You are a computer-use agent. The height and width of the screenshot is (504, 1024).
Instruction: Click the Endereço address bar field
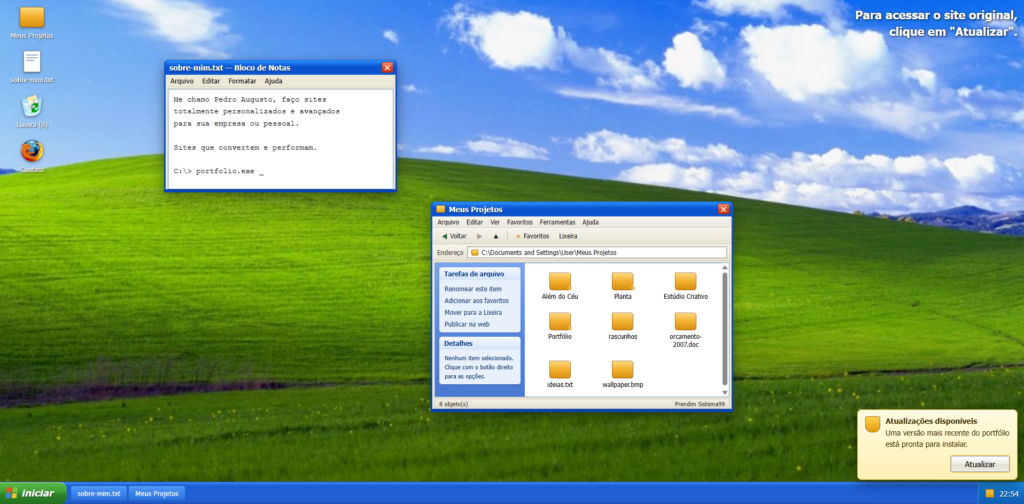coord(598,252)
